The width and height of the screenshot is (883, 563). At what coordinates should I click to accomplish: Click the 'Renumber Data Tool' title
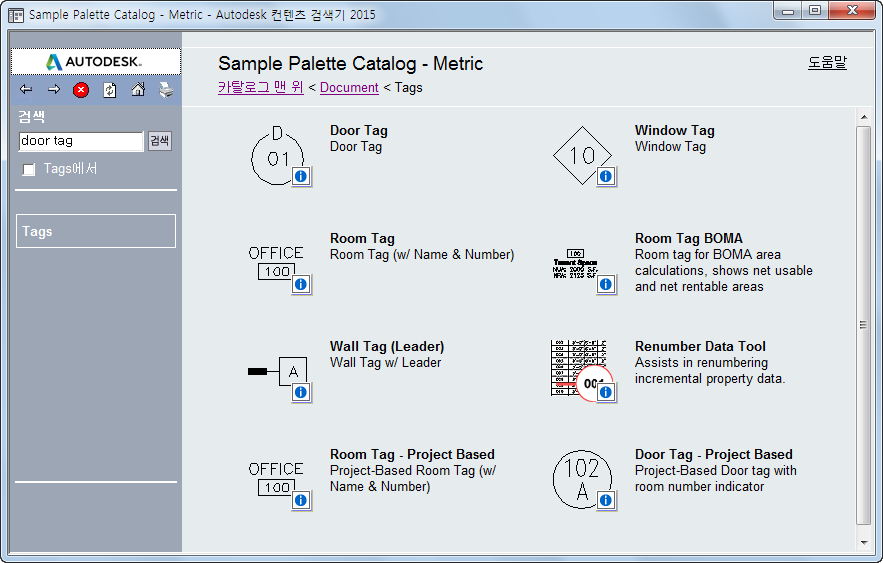point(700,346)
